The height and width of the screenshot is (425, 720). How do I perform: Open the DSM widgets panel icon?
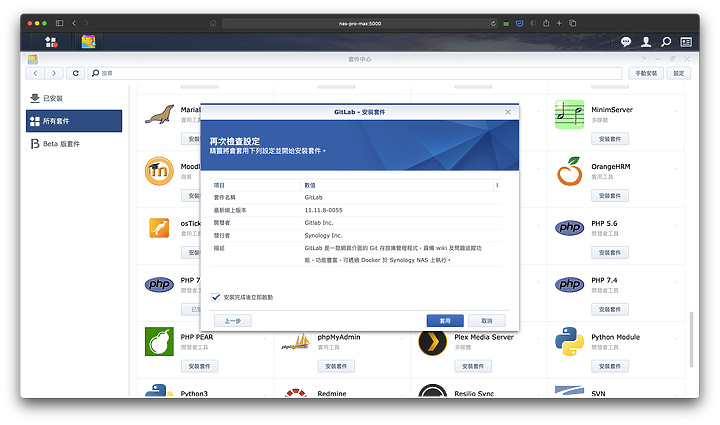686,42
